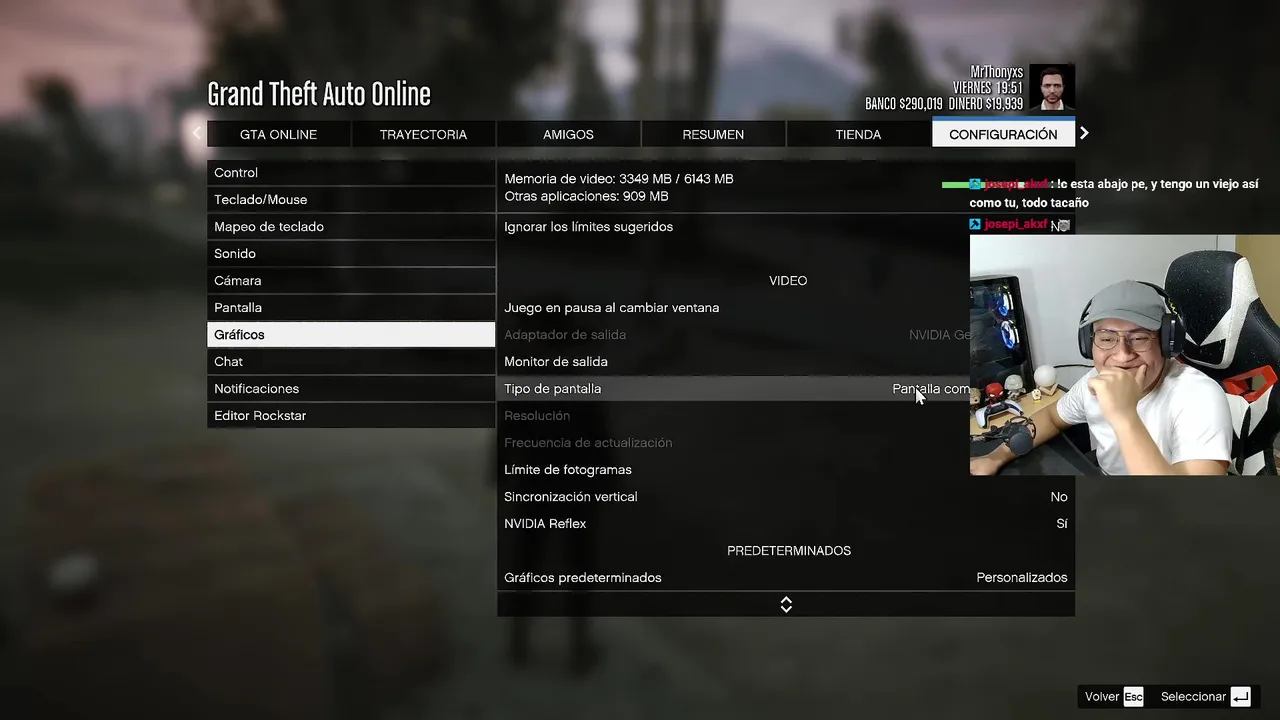Click the webcam overlay of the streamer

click(x=1125, y=355)
